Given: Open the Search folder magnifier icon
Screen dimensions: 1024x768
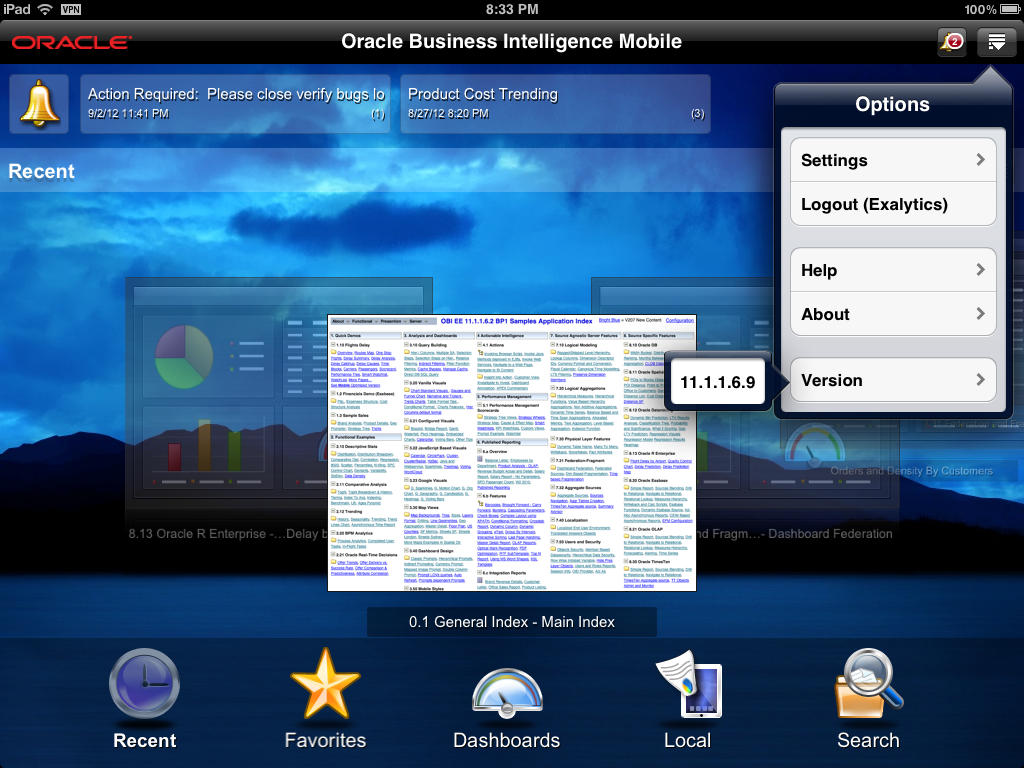Looking at the screenshot, I should coord(869,683).
